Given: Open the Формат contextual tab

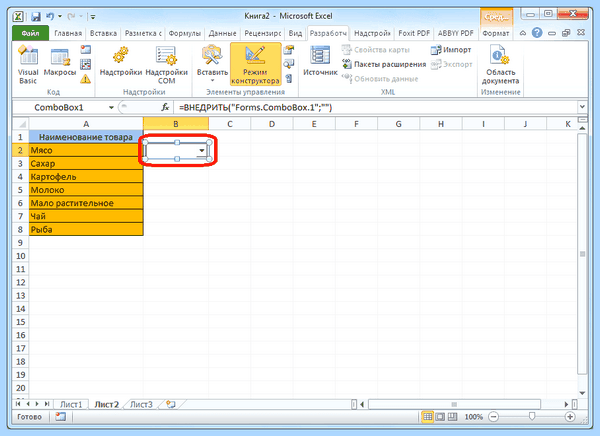Looking at the screenshot, I should [x=496, y=33].
